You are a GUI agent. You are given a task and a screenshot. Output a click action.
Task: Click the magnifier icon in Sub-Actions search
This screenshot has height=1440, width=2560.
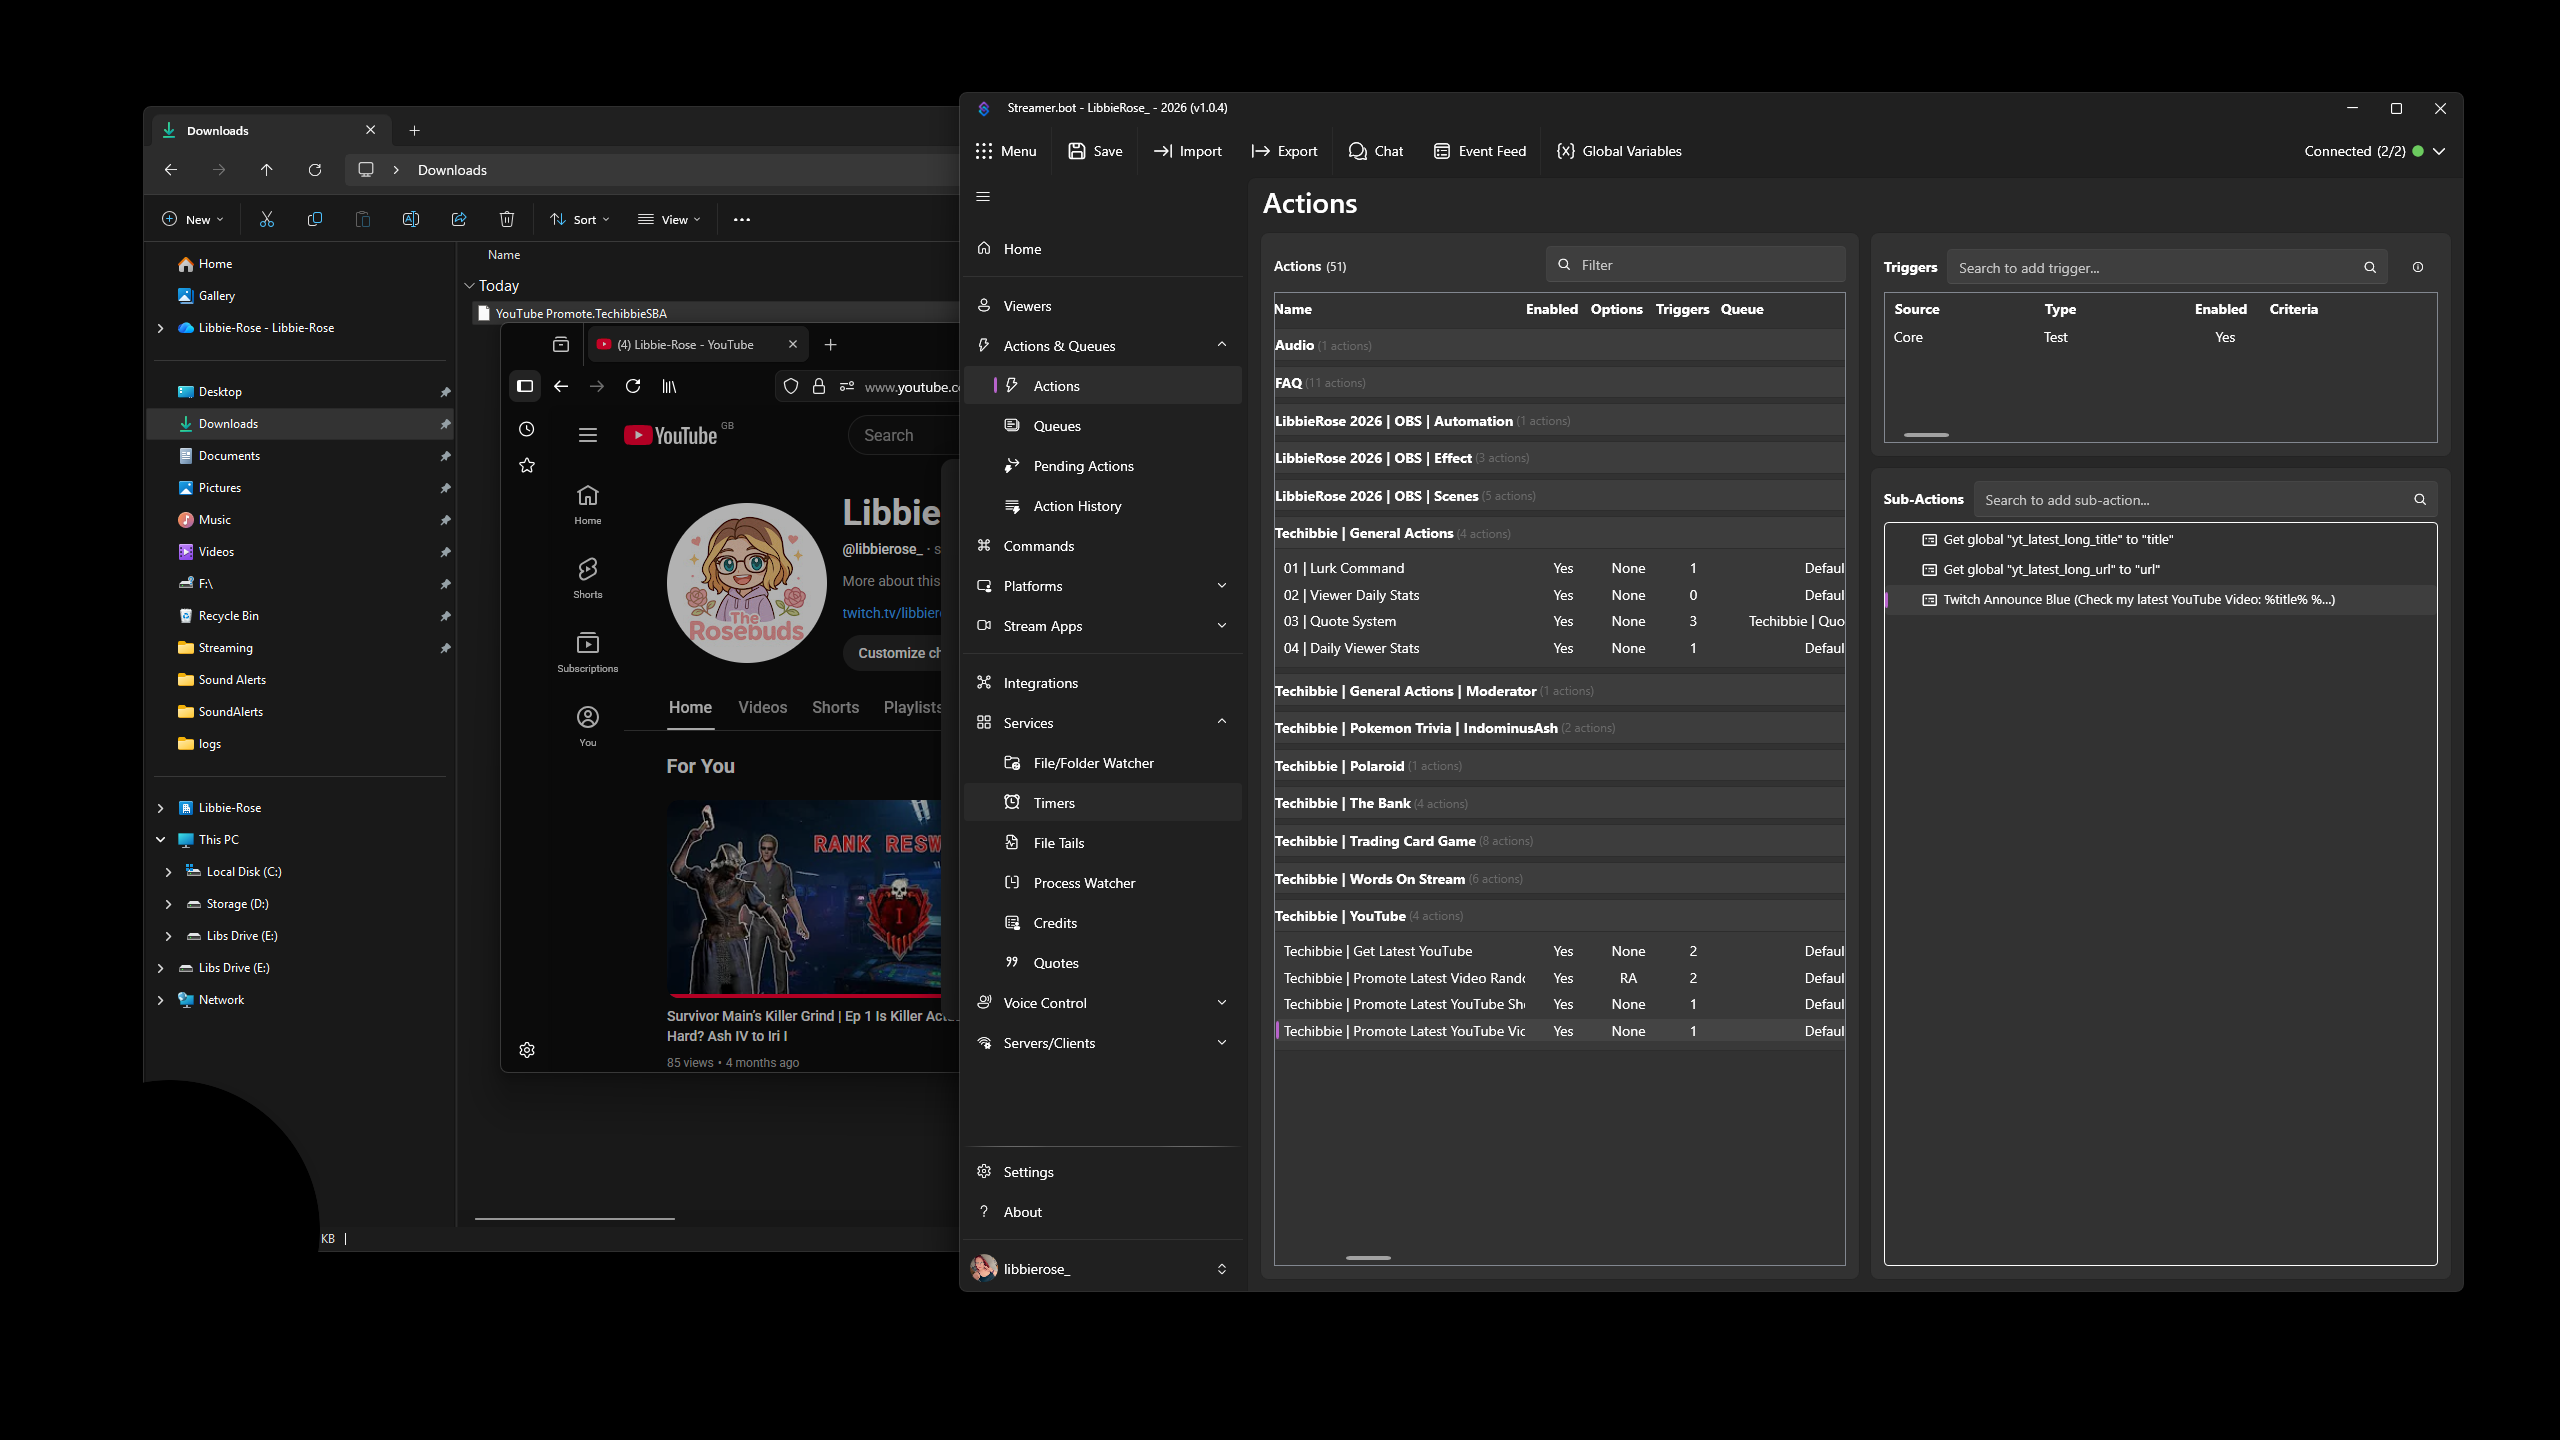(x=2420, y=500)
